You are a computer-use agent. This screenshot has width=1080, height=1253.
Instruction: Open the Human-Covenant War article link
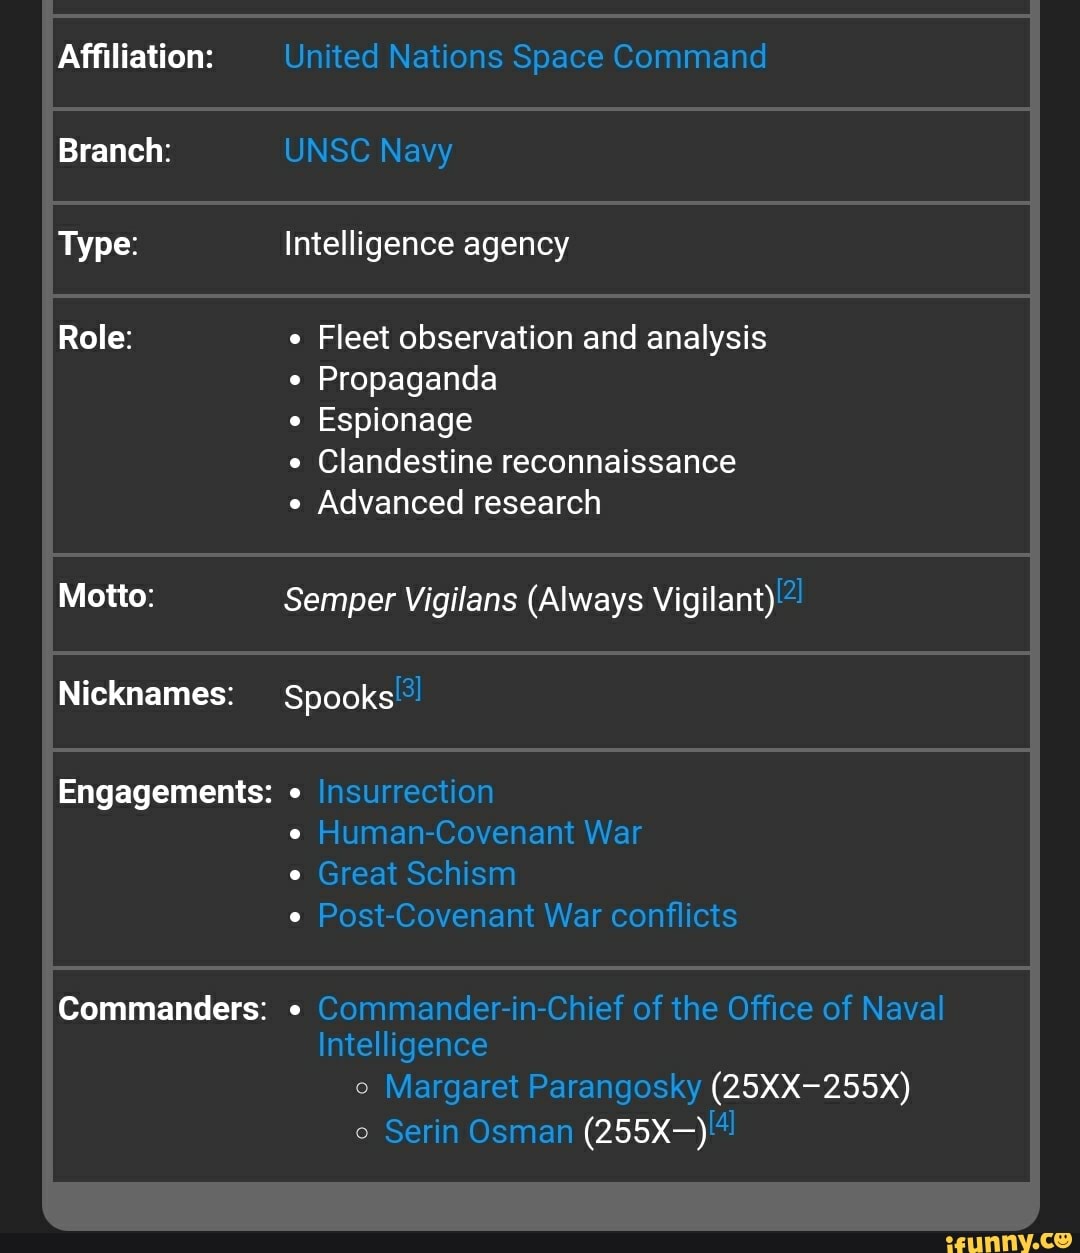tap(479, 833)
